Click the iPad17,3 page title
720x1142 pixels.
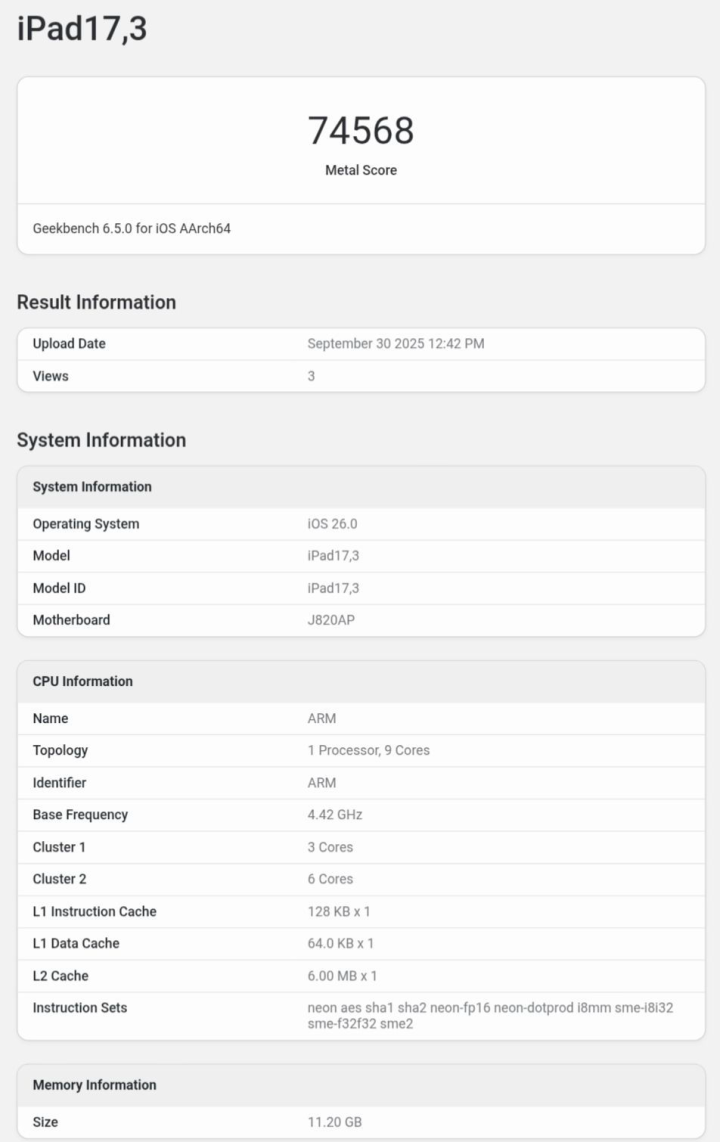coord(82,30)
